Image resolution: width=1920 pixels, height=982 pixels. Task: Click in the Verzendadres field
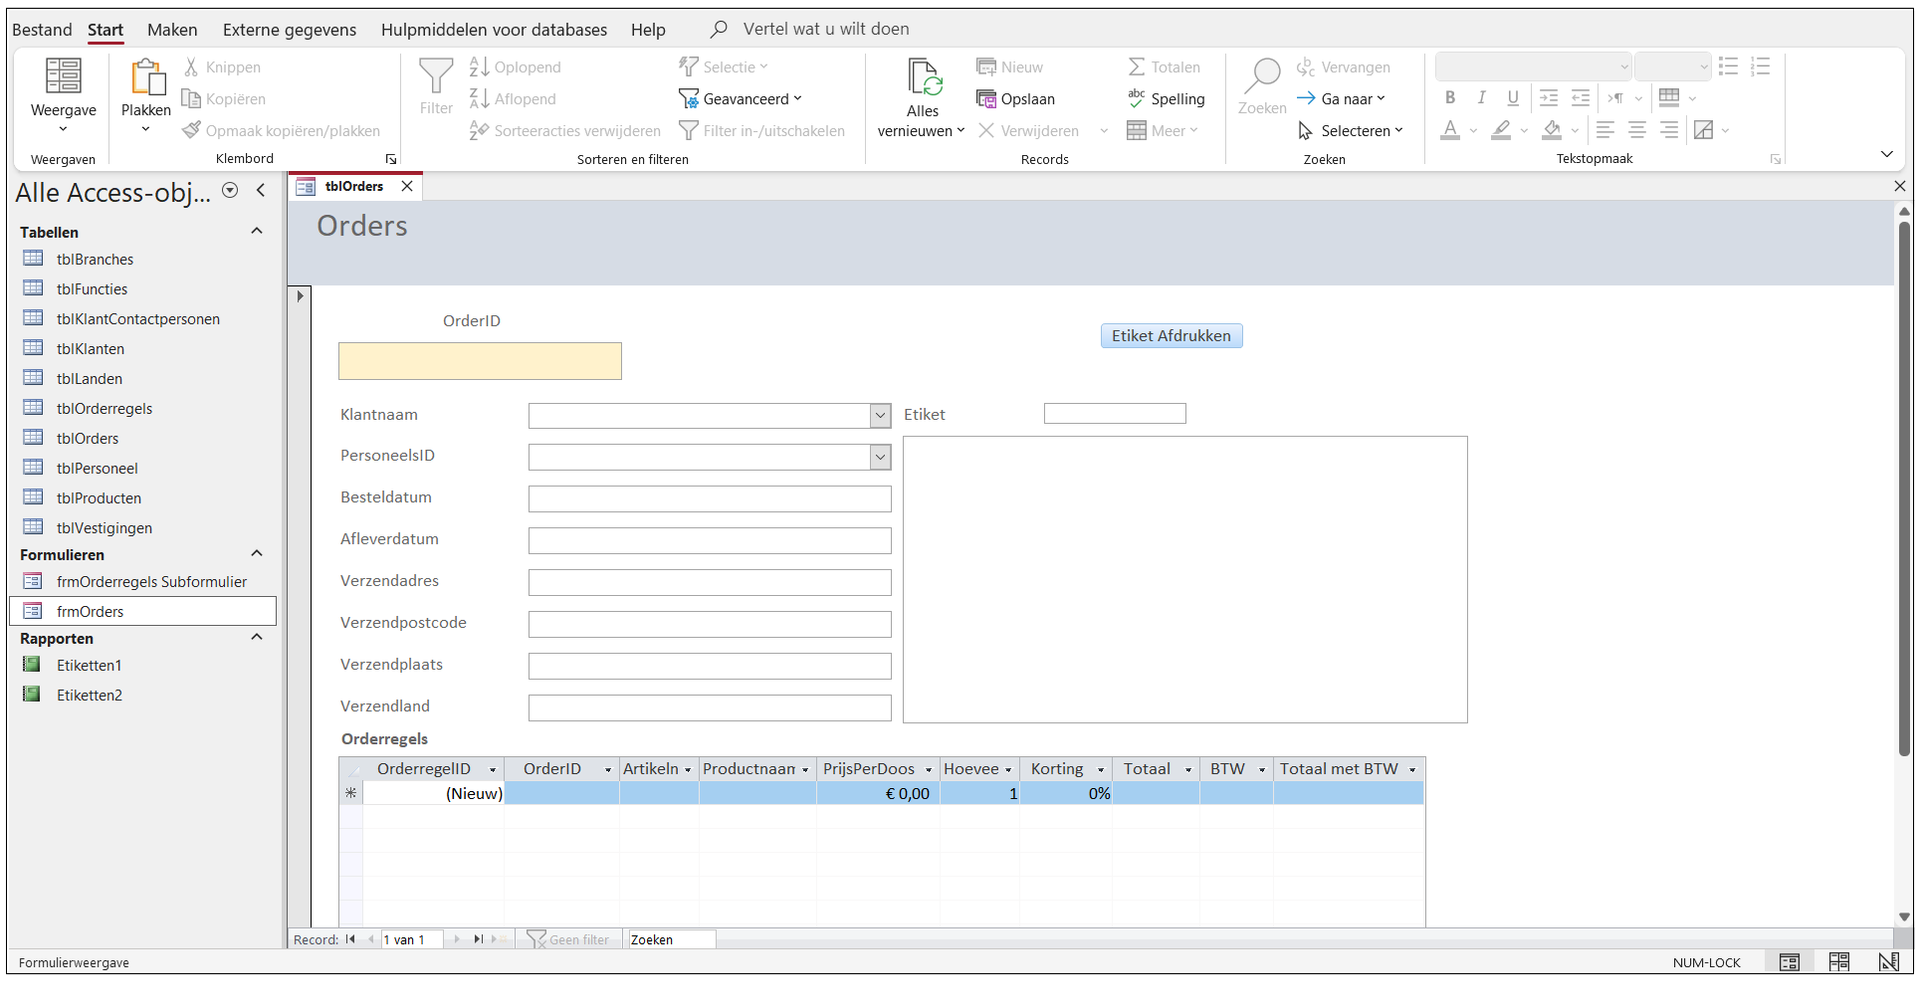click(710, 583)
